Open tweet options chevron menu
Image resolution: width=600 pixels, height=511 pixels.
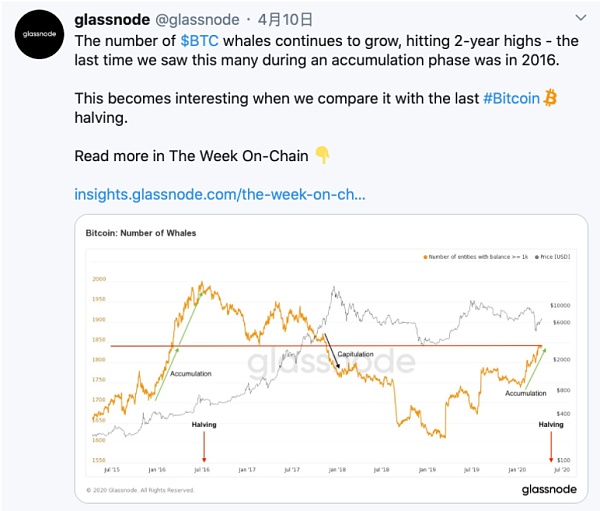(581, 19)
